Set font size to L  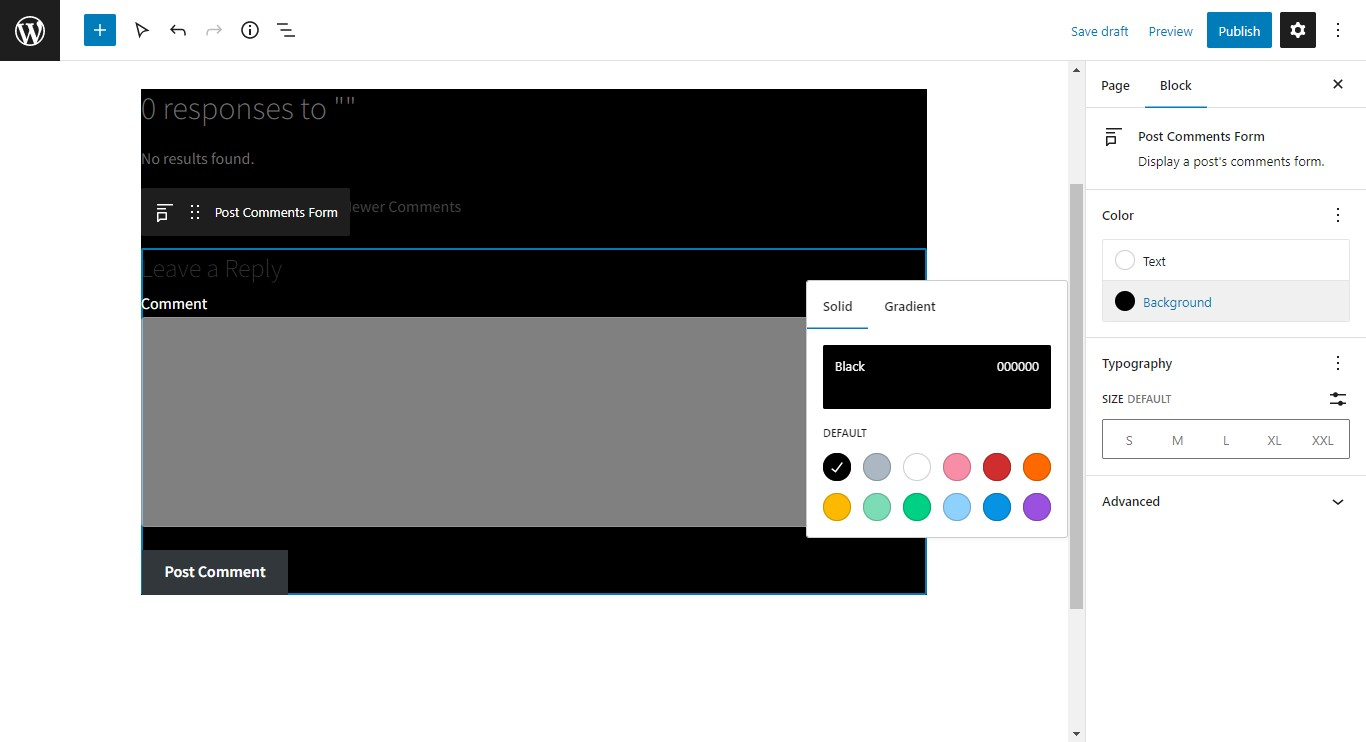click(1226, 440)
